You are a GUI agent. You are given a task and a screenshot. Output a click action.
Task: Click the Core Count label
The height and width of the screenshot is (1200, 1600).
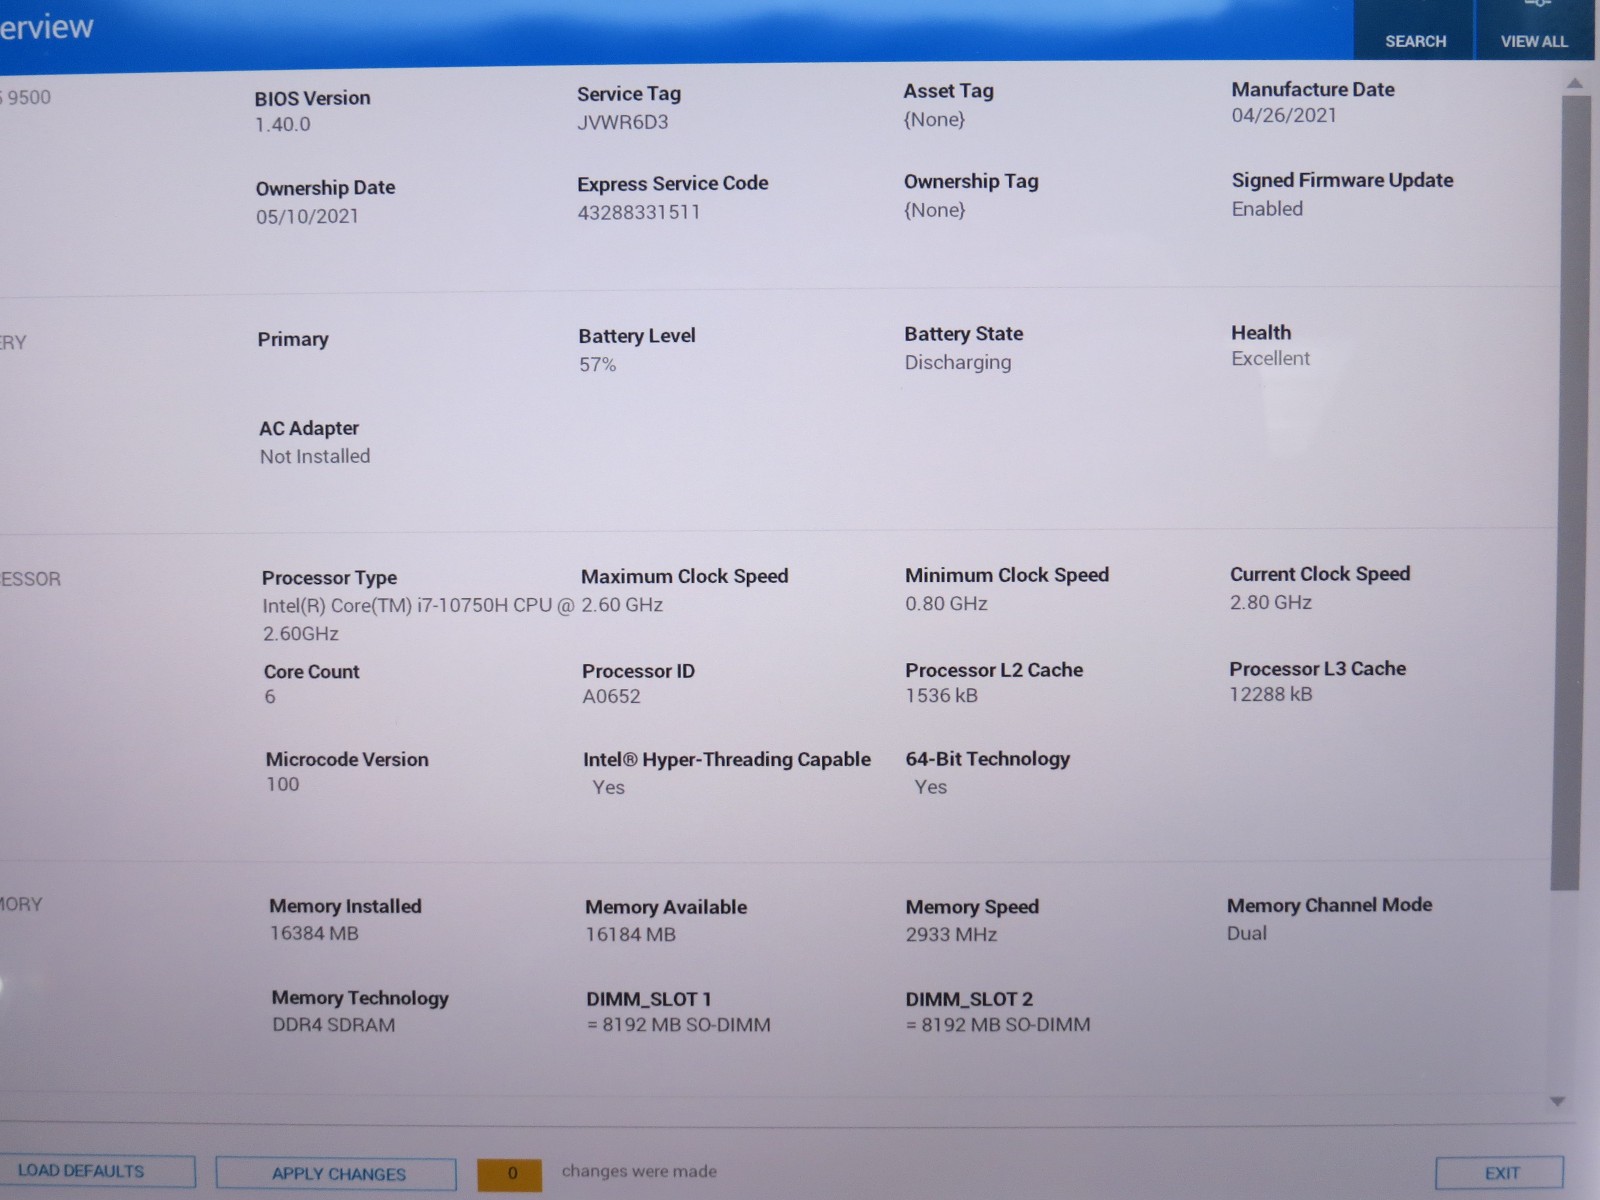[x=311, y=672]
